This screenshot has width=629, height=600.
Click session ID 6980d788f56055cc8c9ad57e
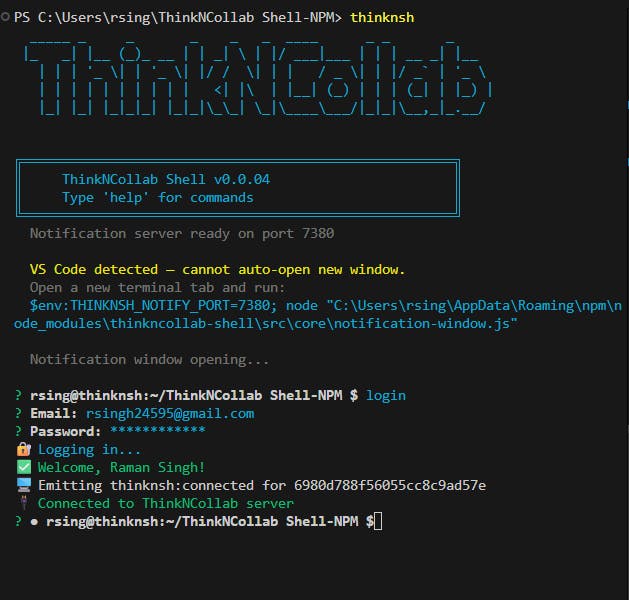tap(390, 485)
